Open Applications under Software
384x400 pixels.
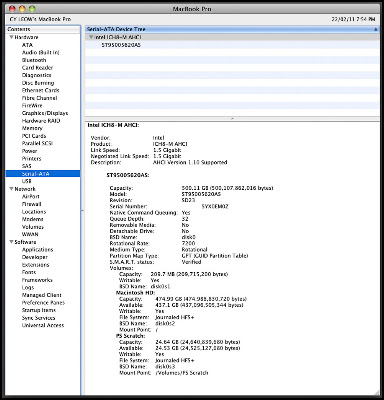pos(38,250)
